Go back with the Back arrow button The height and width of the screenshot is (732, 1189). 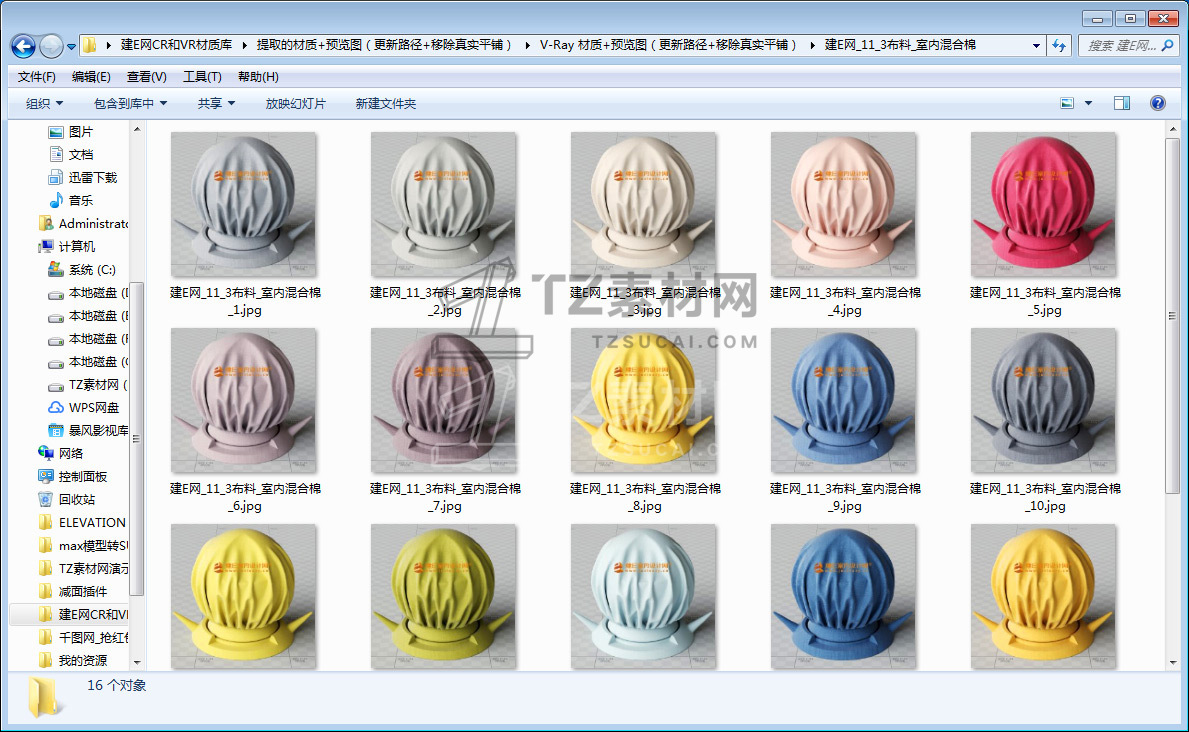[23, 46]
